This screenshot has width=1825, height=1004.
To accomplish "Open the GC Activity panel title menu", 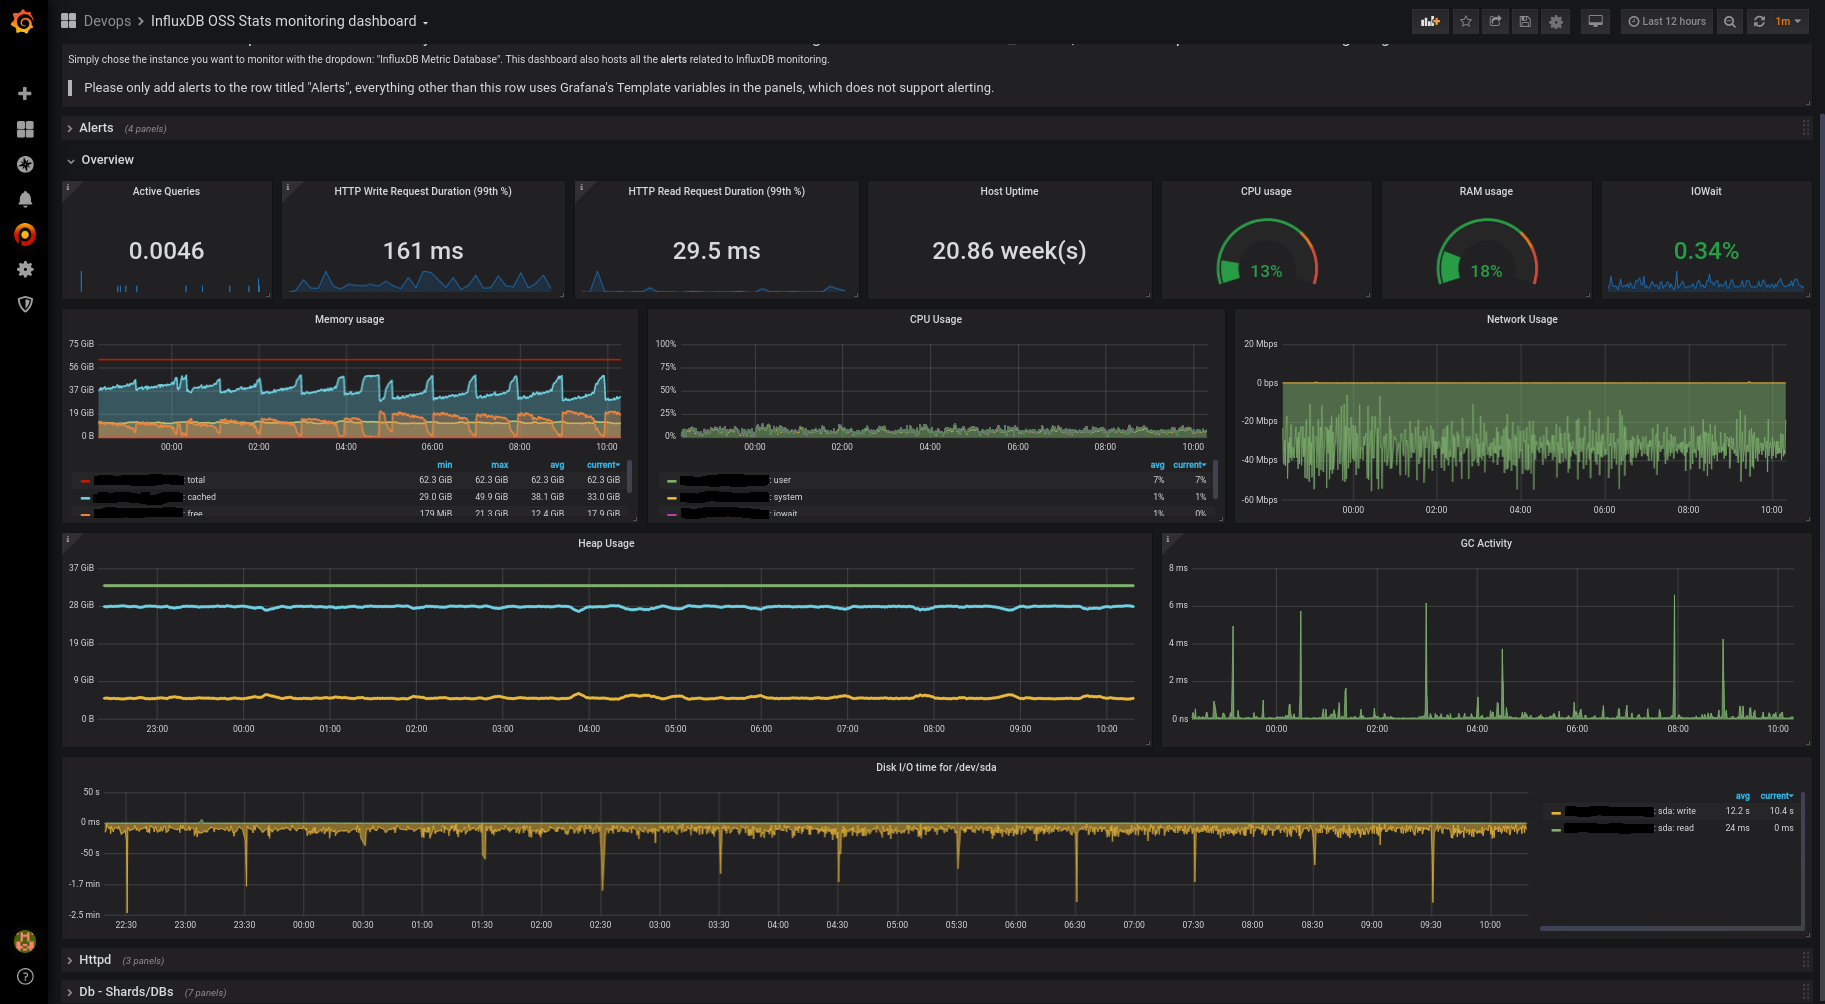I will coord(1486,544).
